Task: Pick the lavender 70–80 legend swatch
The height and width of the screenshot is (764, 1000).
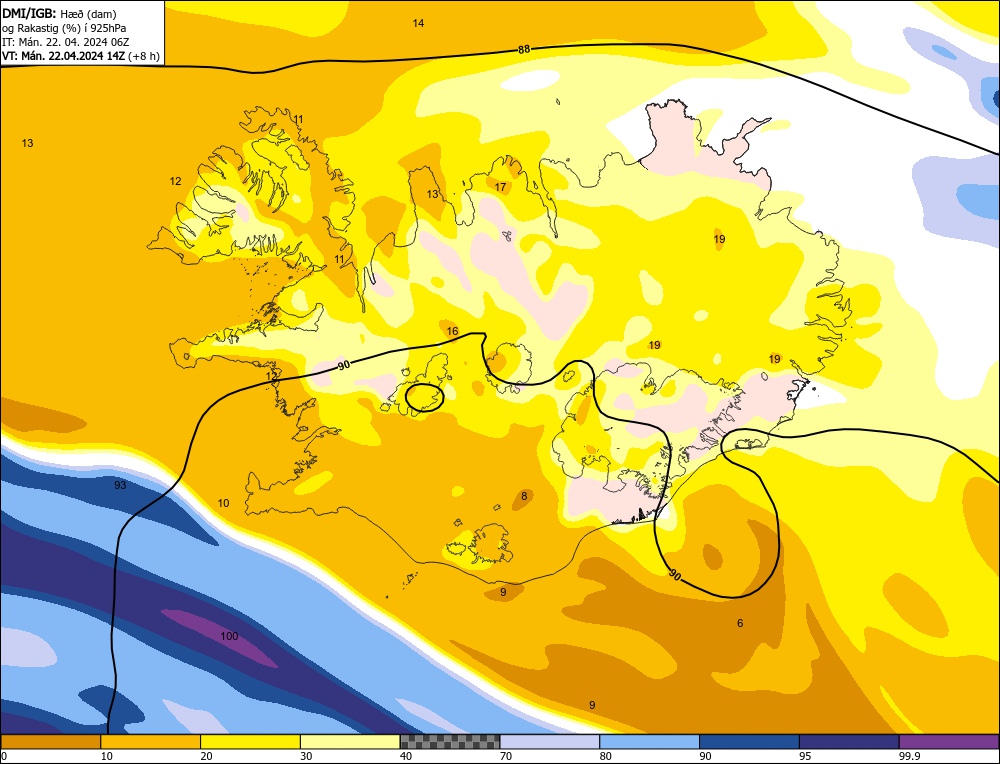Action: (550, 742)
